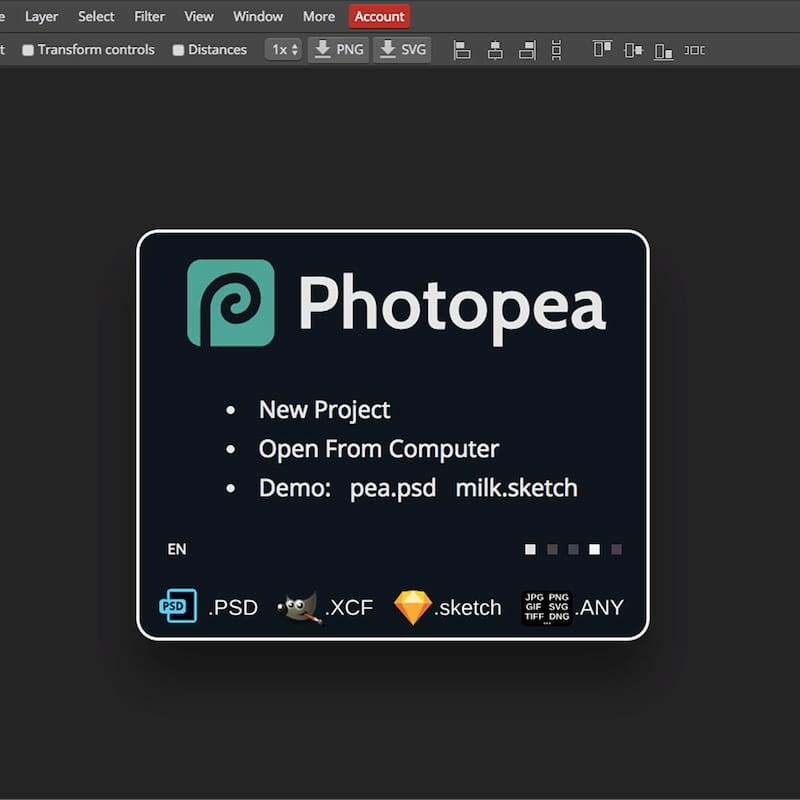Screen dimensions: 800x800
Task: Select the Align top edges icon
Action: pos(601,49)
